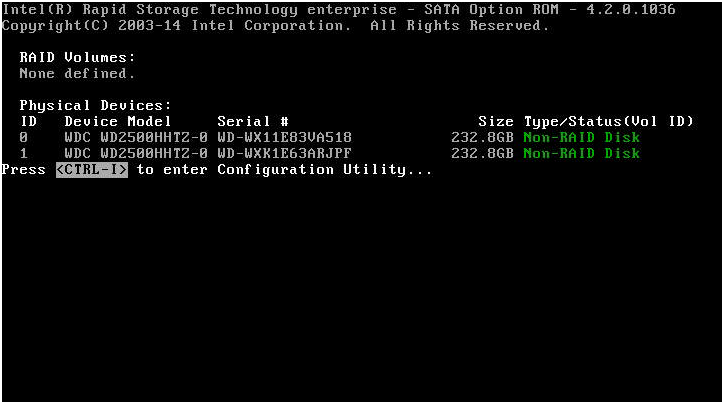Click the 'None defined.' volume text
The width and height of the screenshot is (723, 402).
pyautogui.click(x=77, y=73)
